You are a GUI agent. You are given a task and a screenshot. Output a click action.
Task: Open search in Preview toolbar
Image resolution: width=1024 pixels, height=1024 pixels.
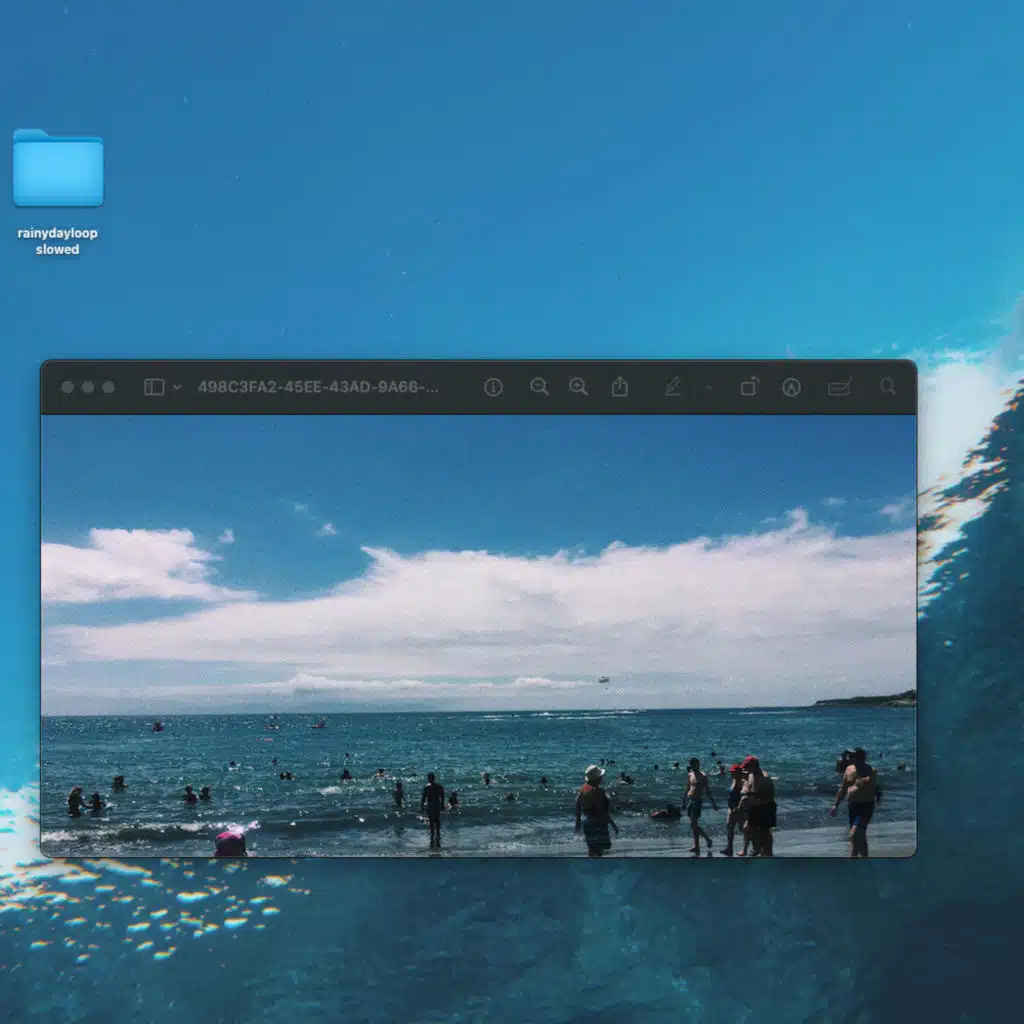(x=888, y=387)
